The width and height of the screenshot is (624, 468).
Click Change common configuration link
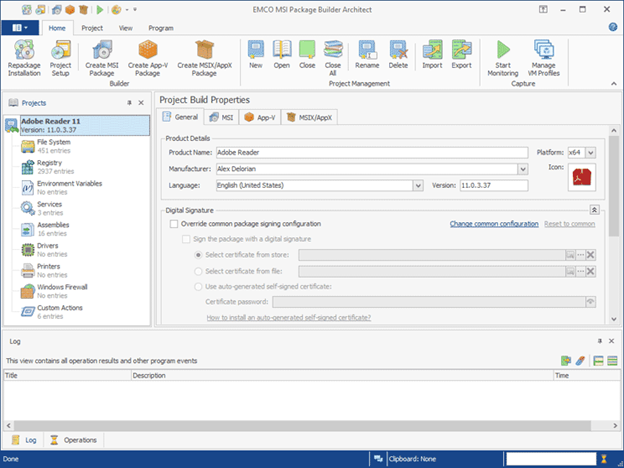pyautogui.click(x=494, y=224)
